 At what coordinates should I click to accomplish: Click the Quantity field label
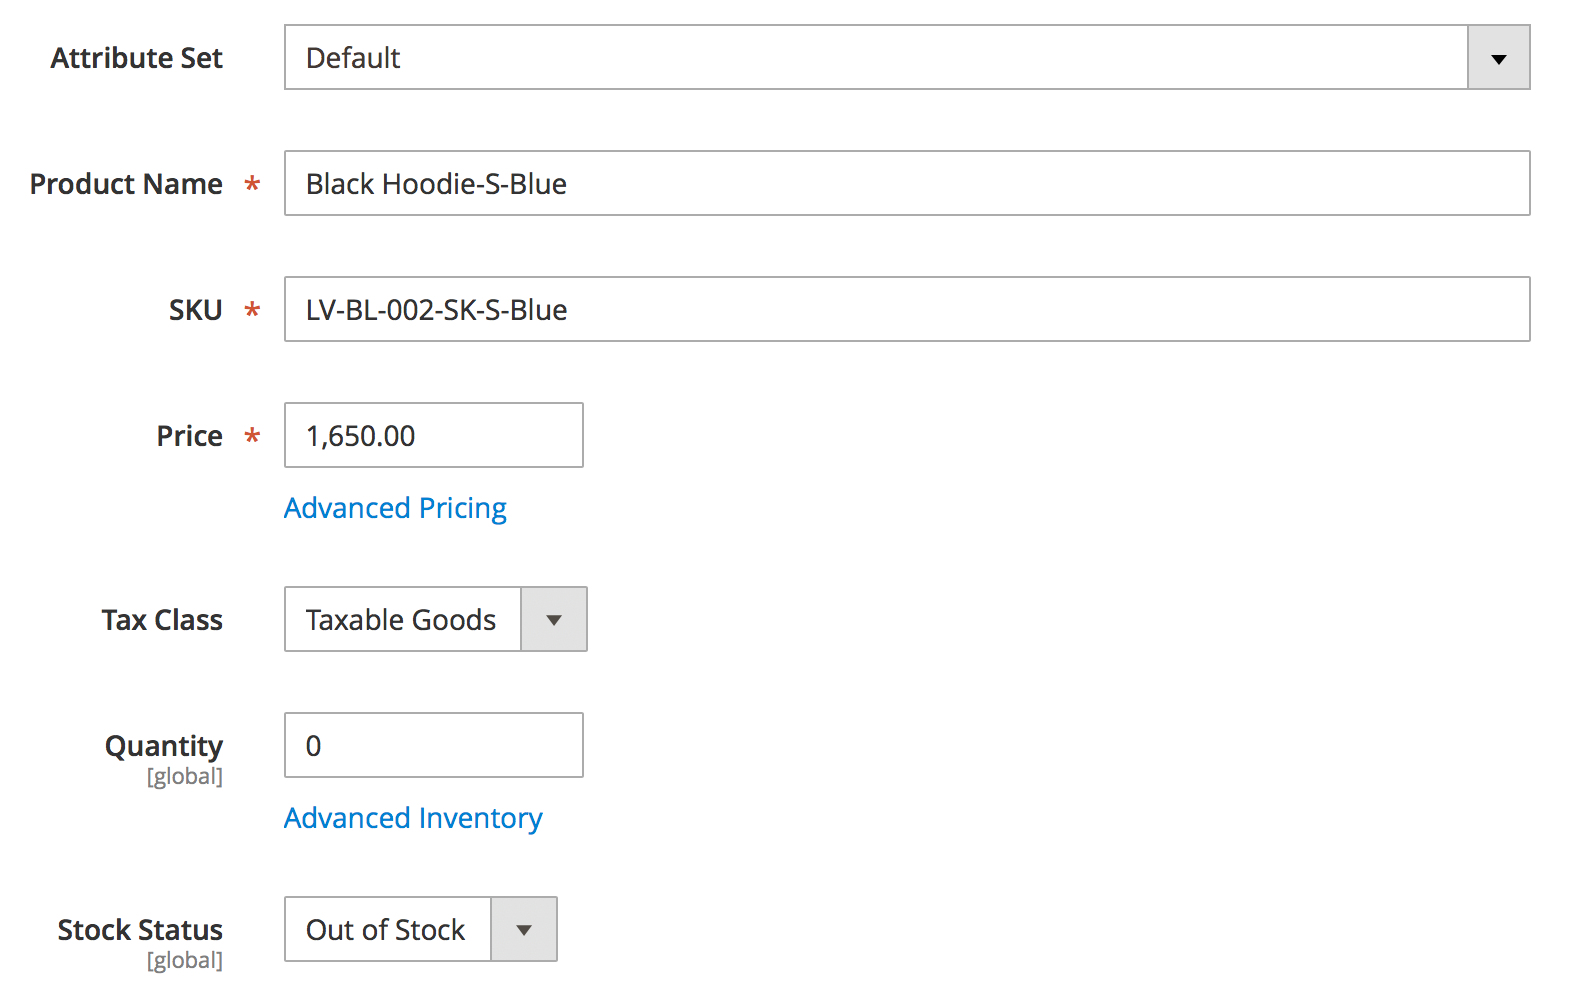tap(164, 746)
